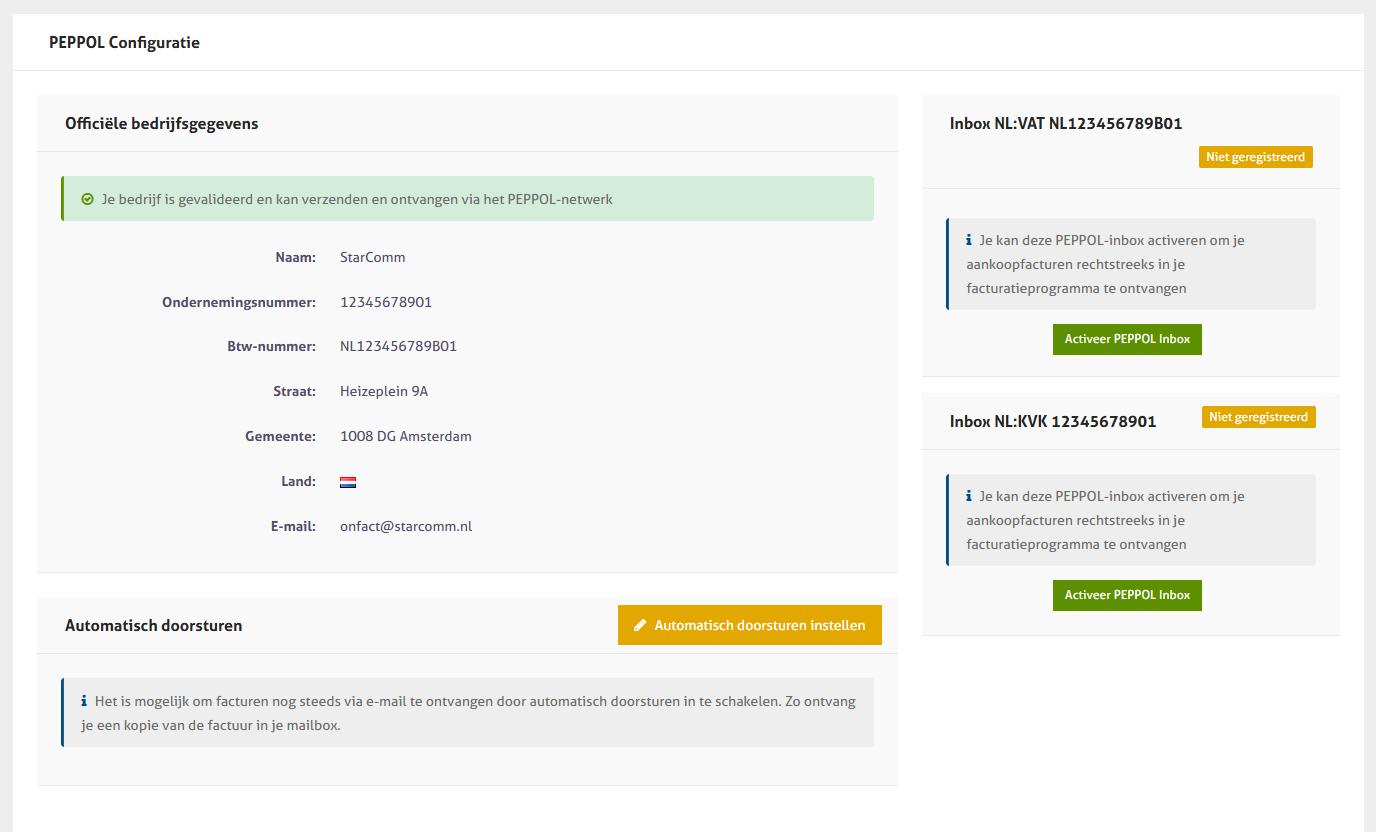Click the Niet geregistreerd badge for NL:VAT inbox

[1255, 157]
